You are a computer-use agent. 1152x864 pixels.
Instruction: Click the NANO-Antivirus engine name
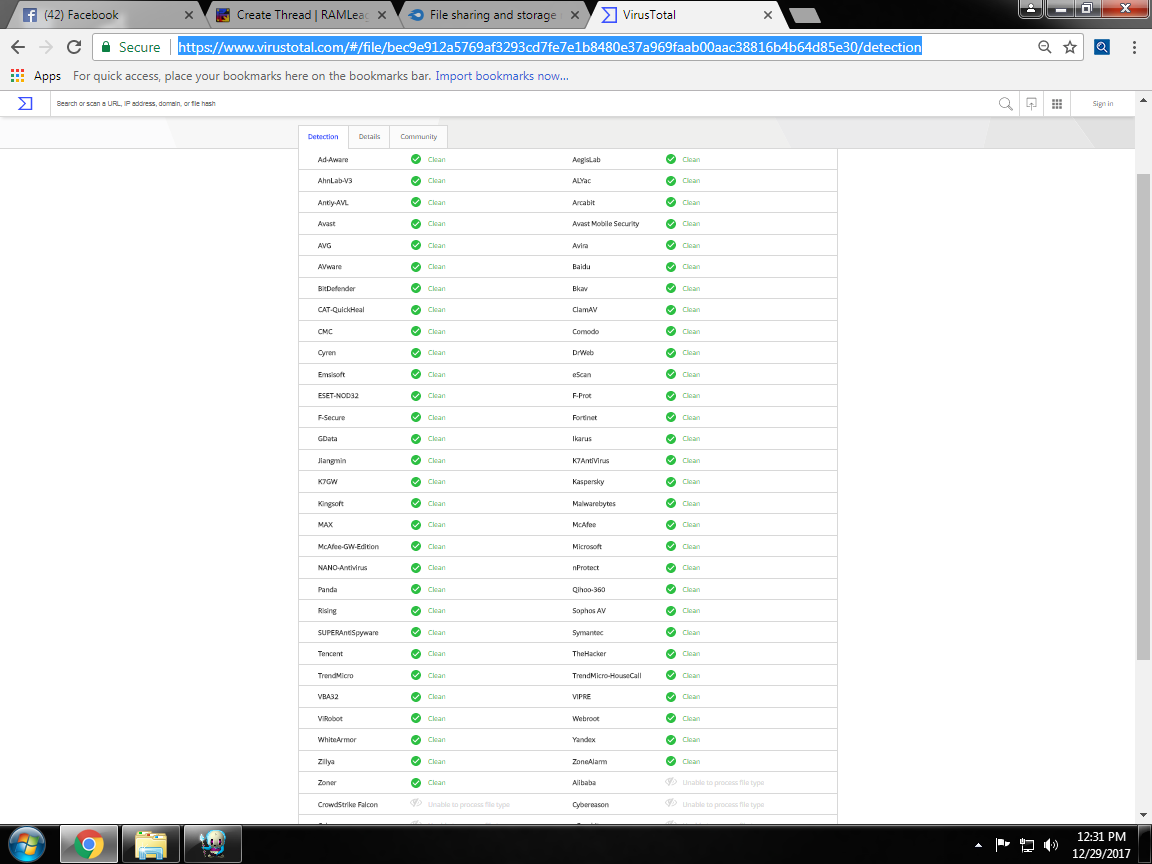coord(342,568)
